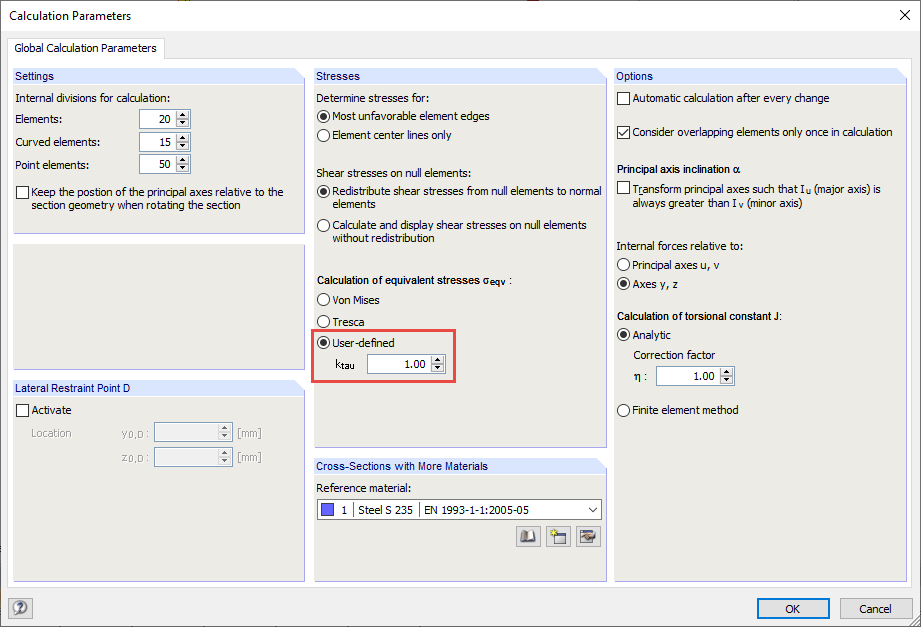Image resolution: width=921 pixels, height=627 pixels.
Task: Enable Automatic calculation after every change
Action: coord(623,98)
